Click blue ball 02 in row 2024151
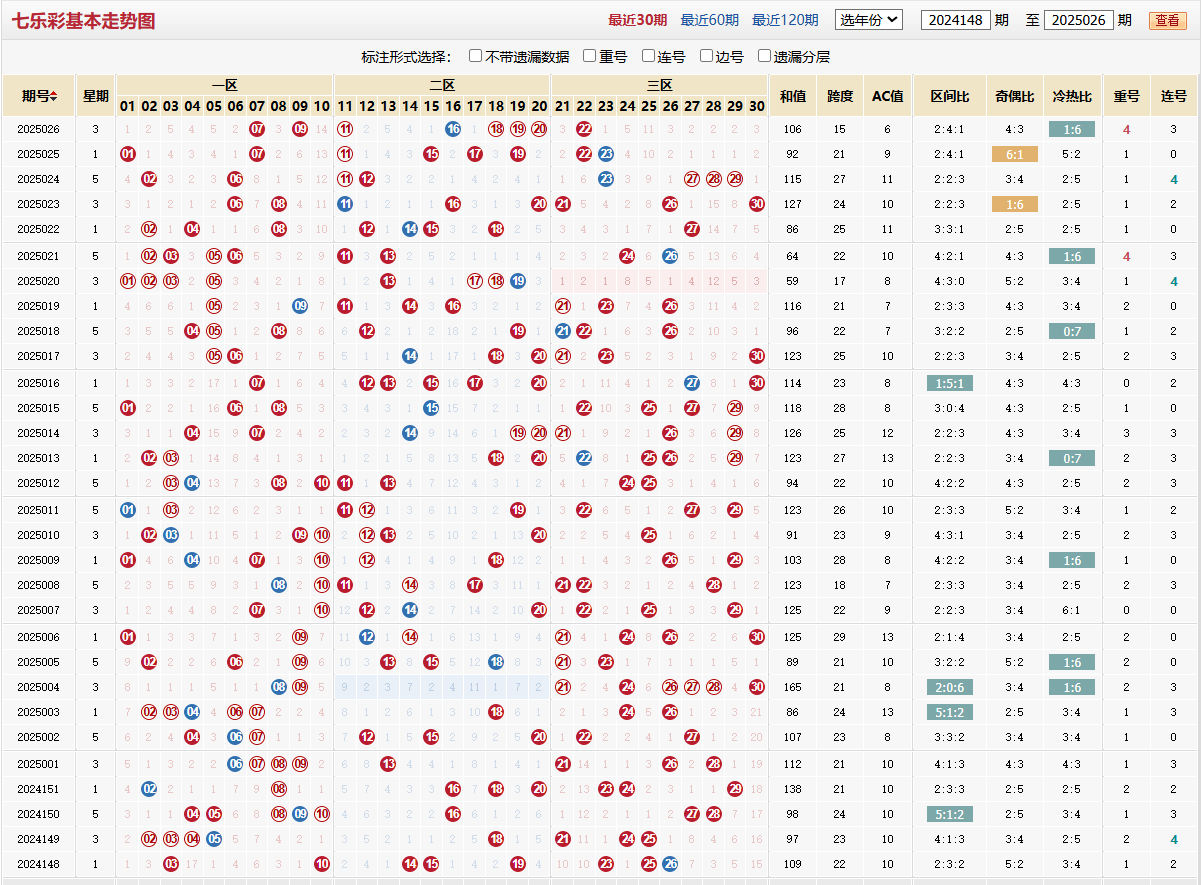1201x885 pixels. 149,789
